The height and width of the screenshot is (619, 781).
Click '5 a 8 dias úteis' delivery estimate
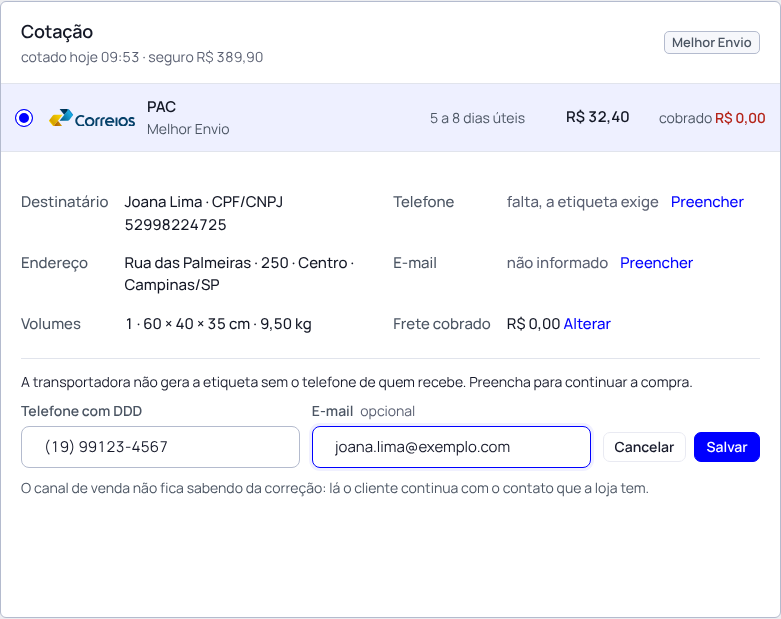(x=477, y=118)
